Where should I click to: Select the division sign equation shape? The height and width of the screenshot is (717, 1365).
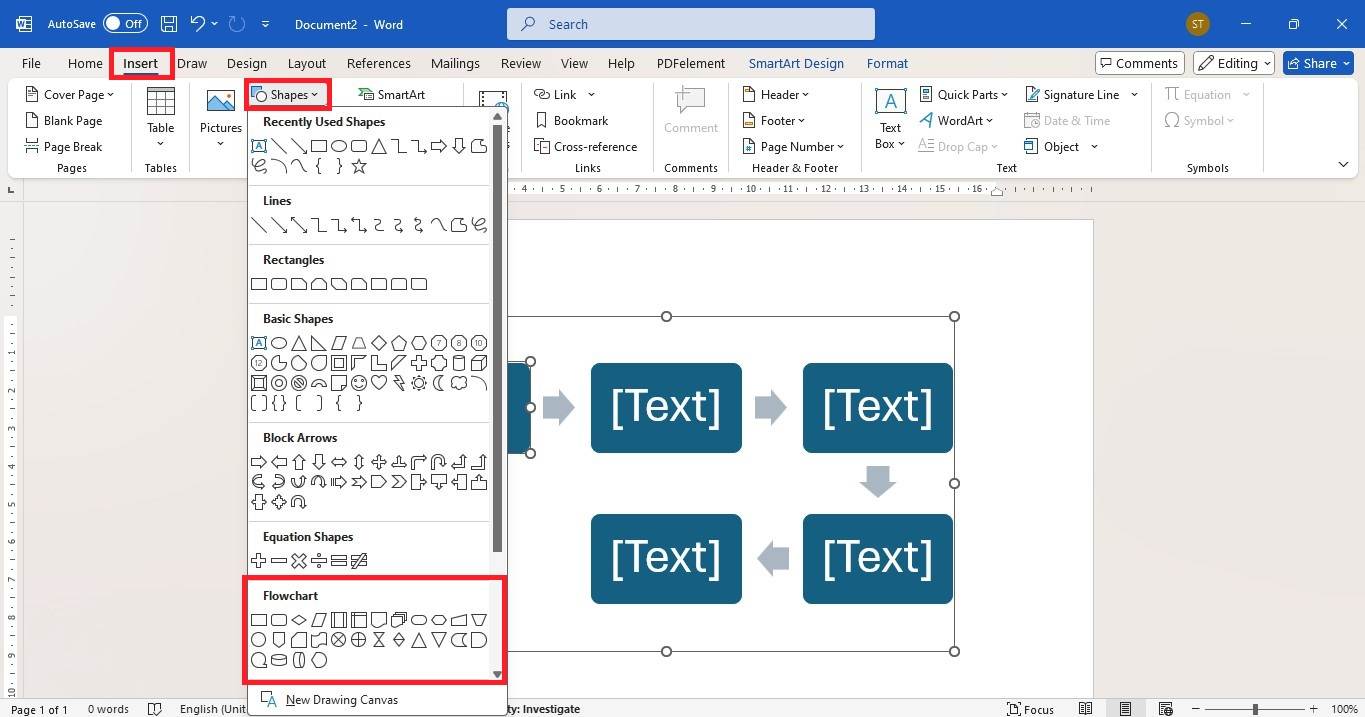[319, 561]
